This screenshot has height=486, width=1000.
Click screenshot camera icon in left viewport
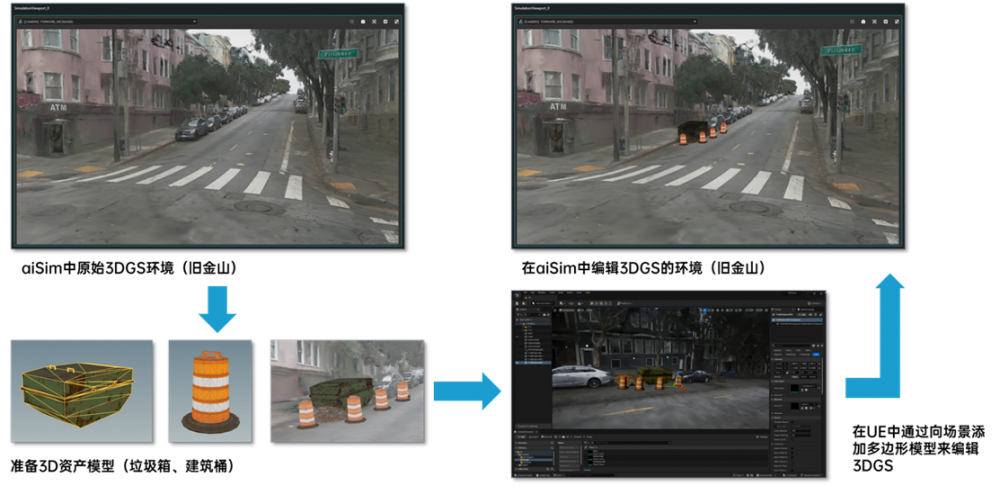pos(361,20)
